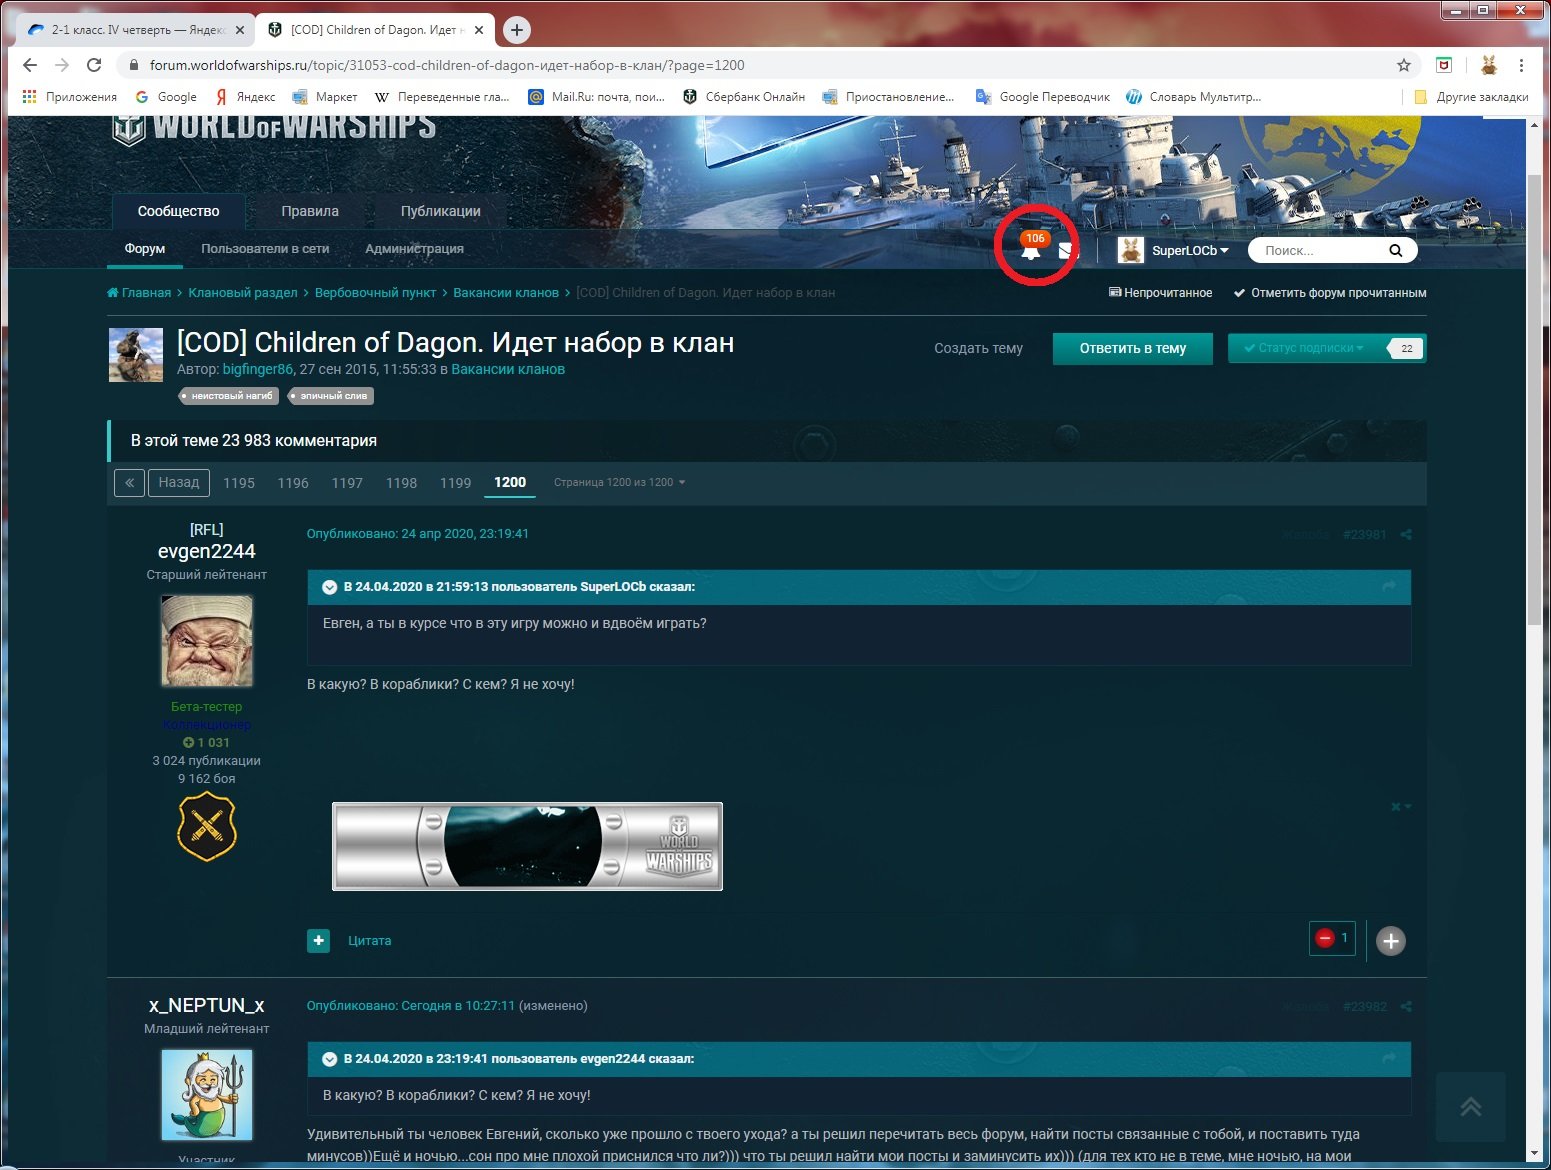1551x1170 pixels.
Task: Open Непрочитанное link
Action: click(1160, 293)
